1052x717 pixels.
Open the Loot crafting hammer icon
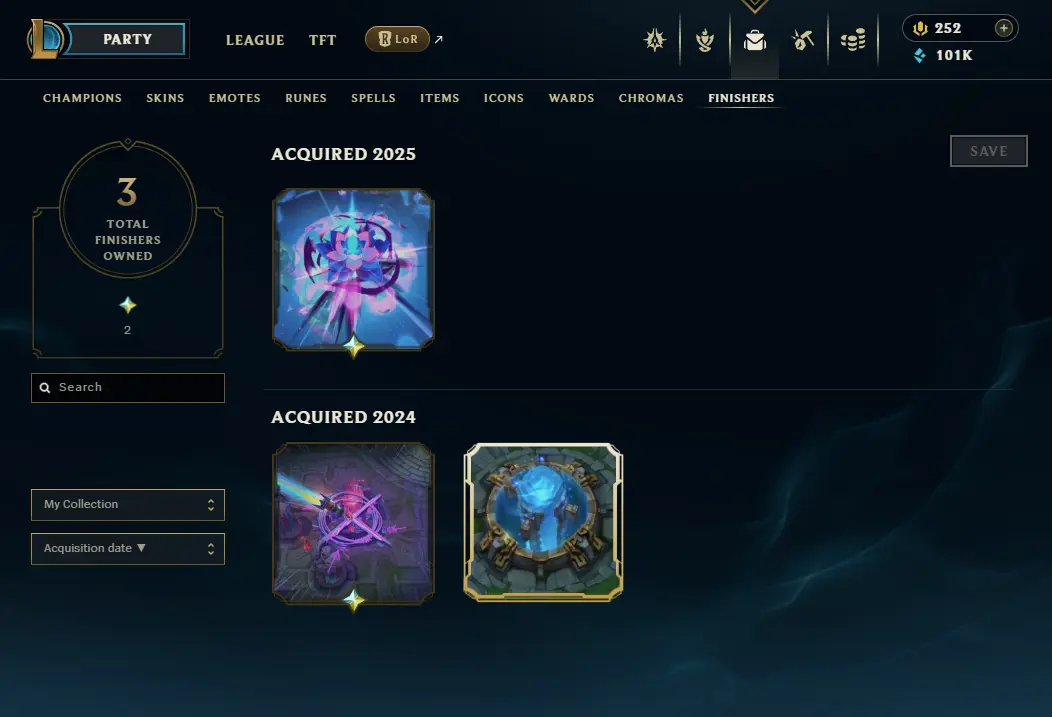(x=802, y=40)
